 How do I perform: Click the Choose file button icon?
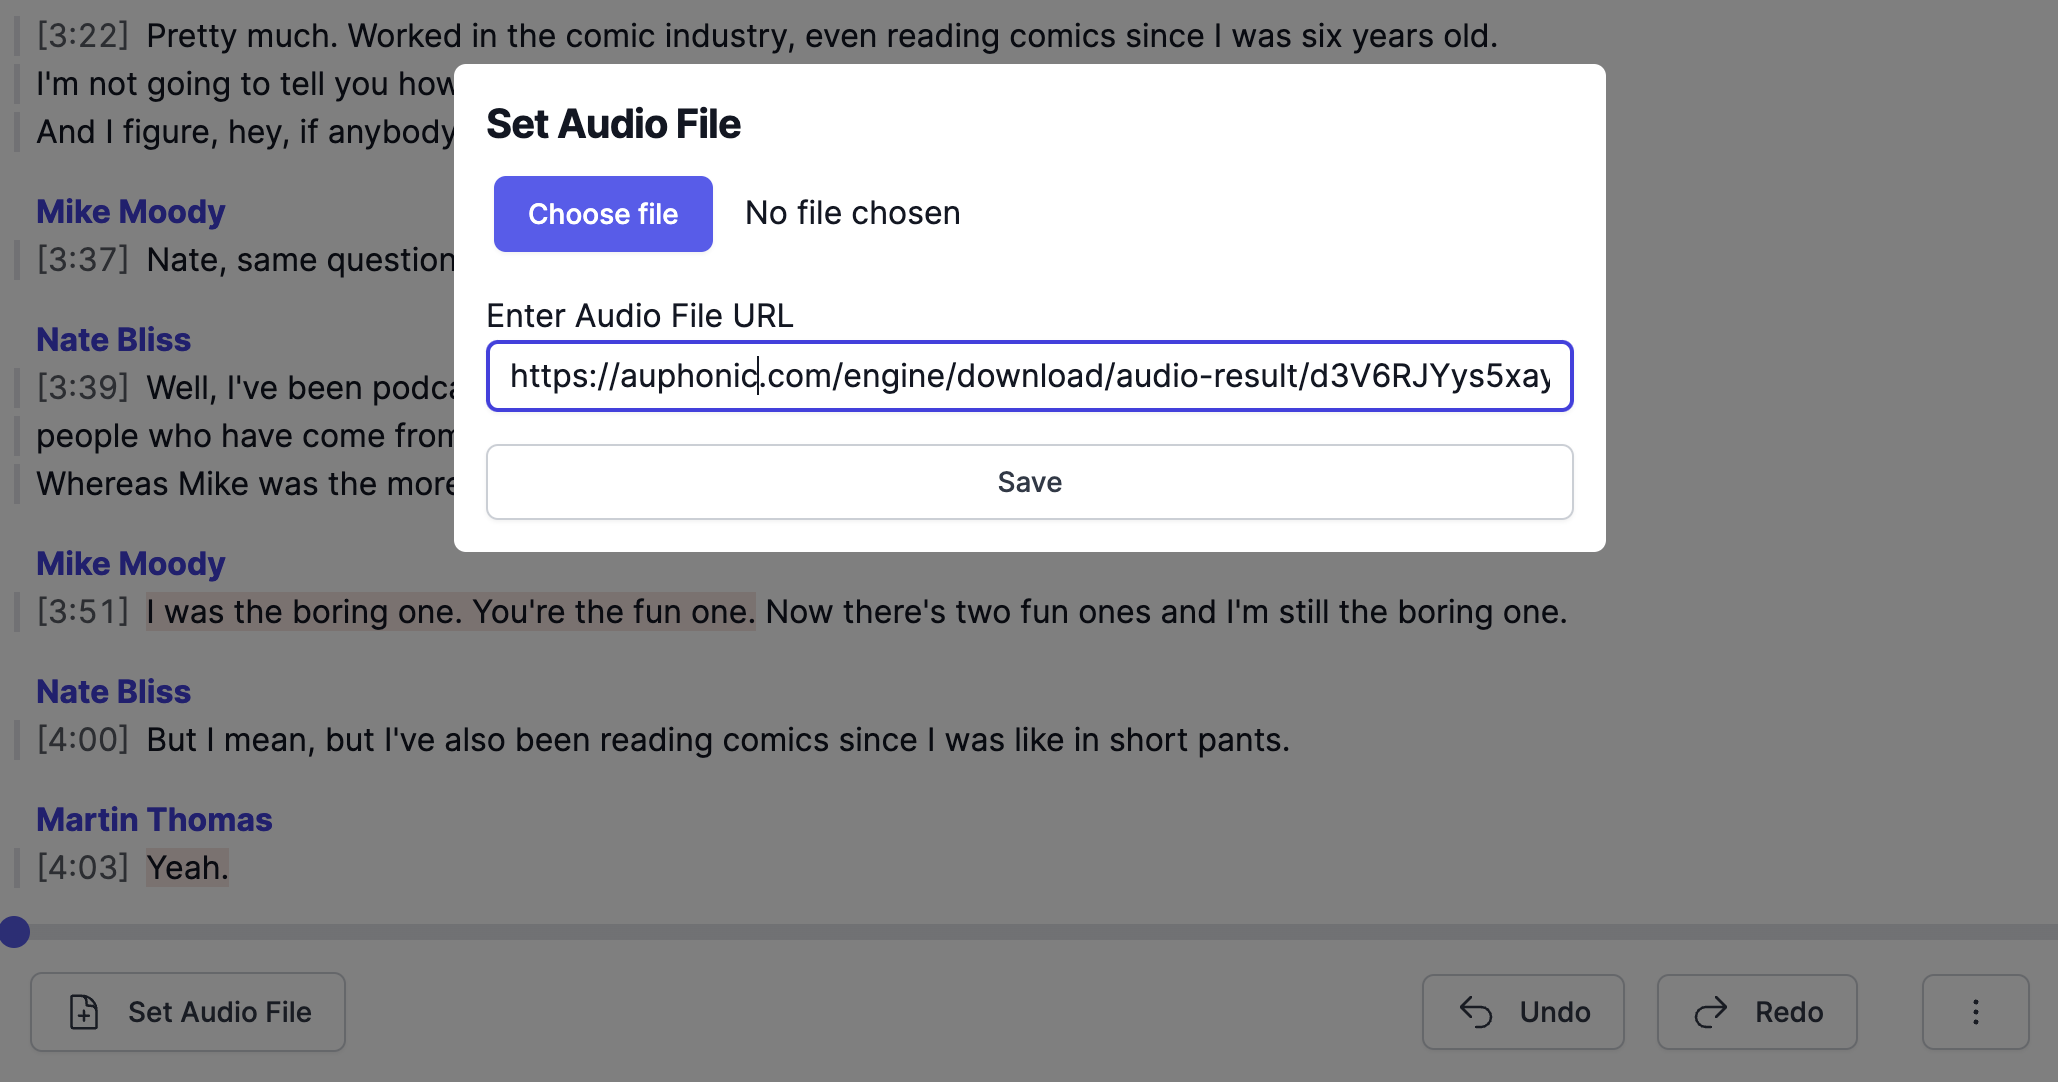point(603,214)
